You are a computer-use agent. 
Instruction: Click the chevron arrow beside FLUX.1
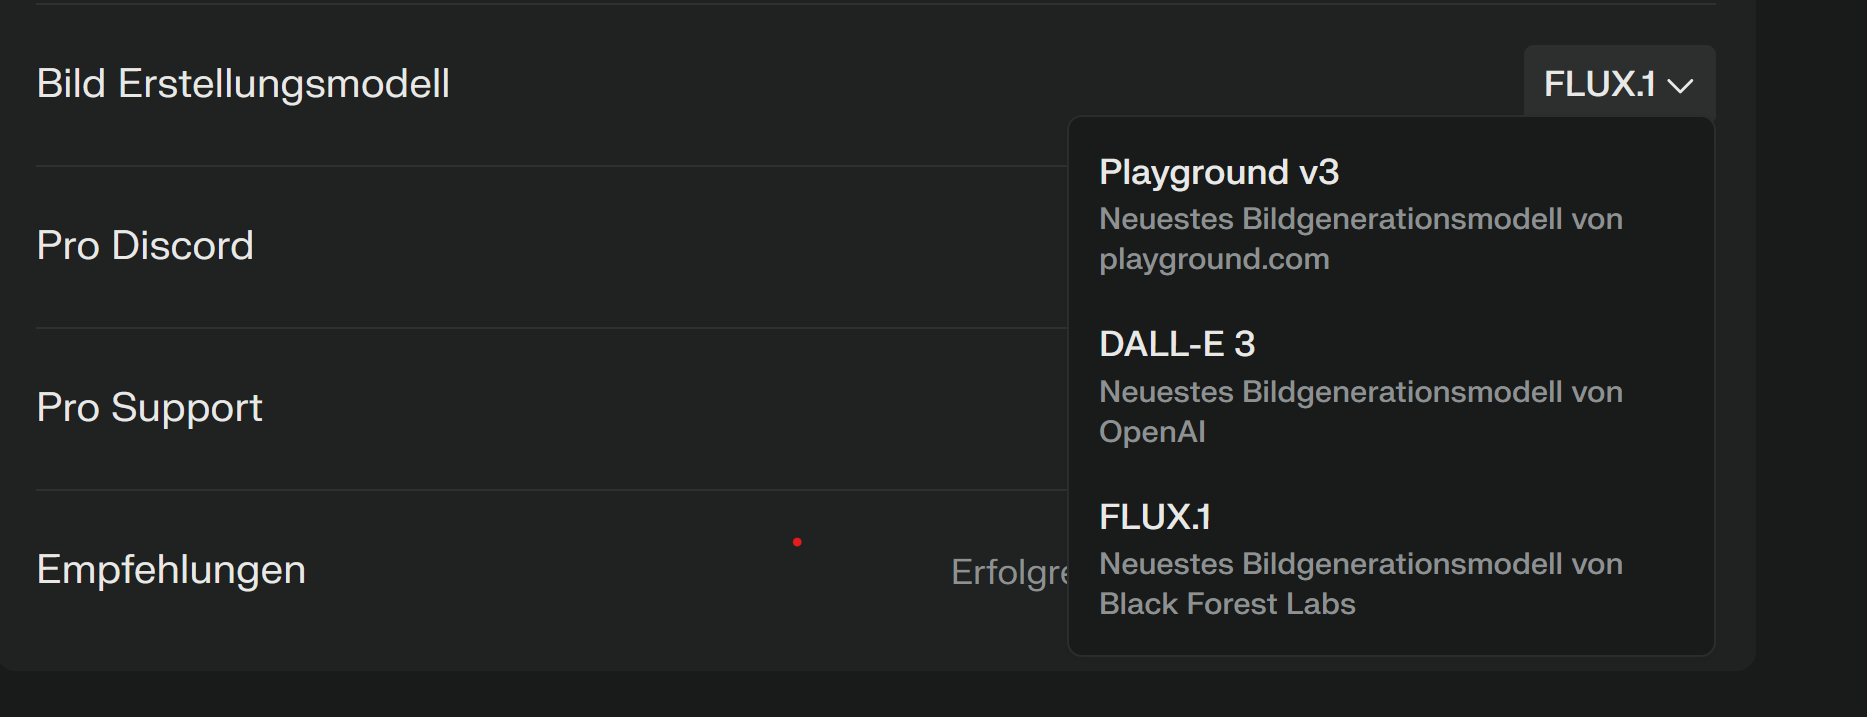pos(1681,86)
